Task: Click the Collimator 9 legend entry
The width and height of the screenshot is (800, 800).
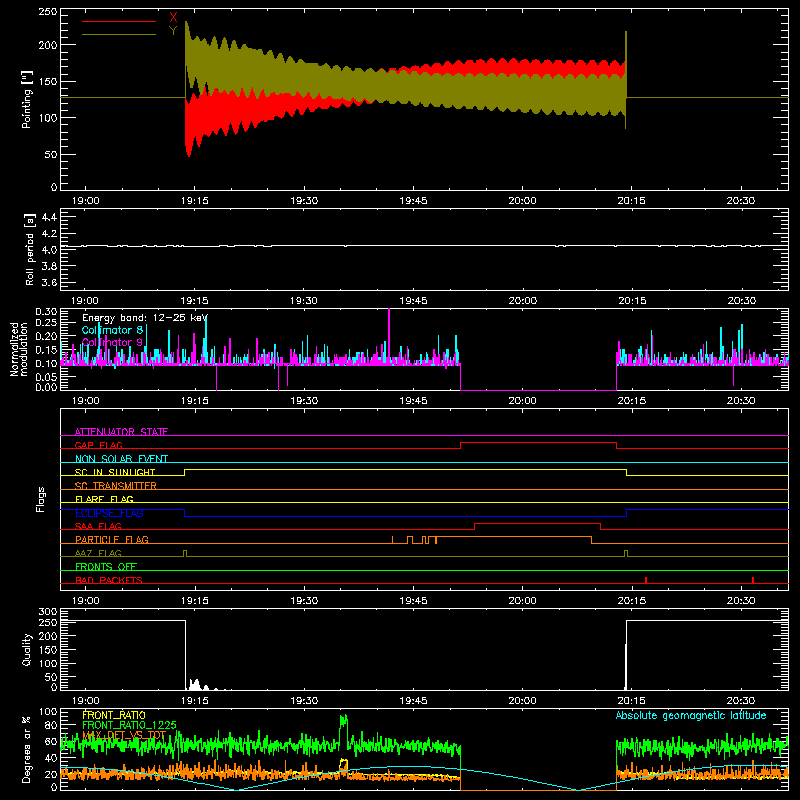Action: pos(112,342)
